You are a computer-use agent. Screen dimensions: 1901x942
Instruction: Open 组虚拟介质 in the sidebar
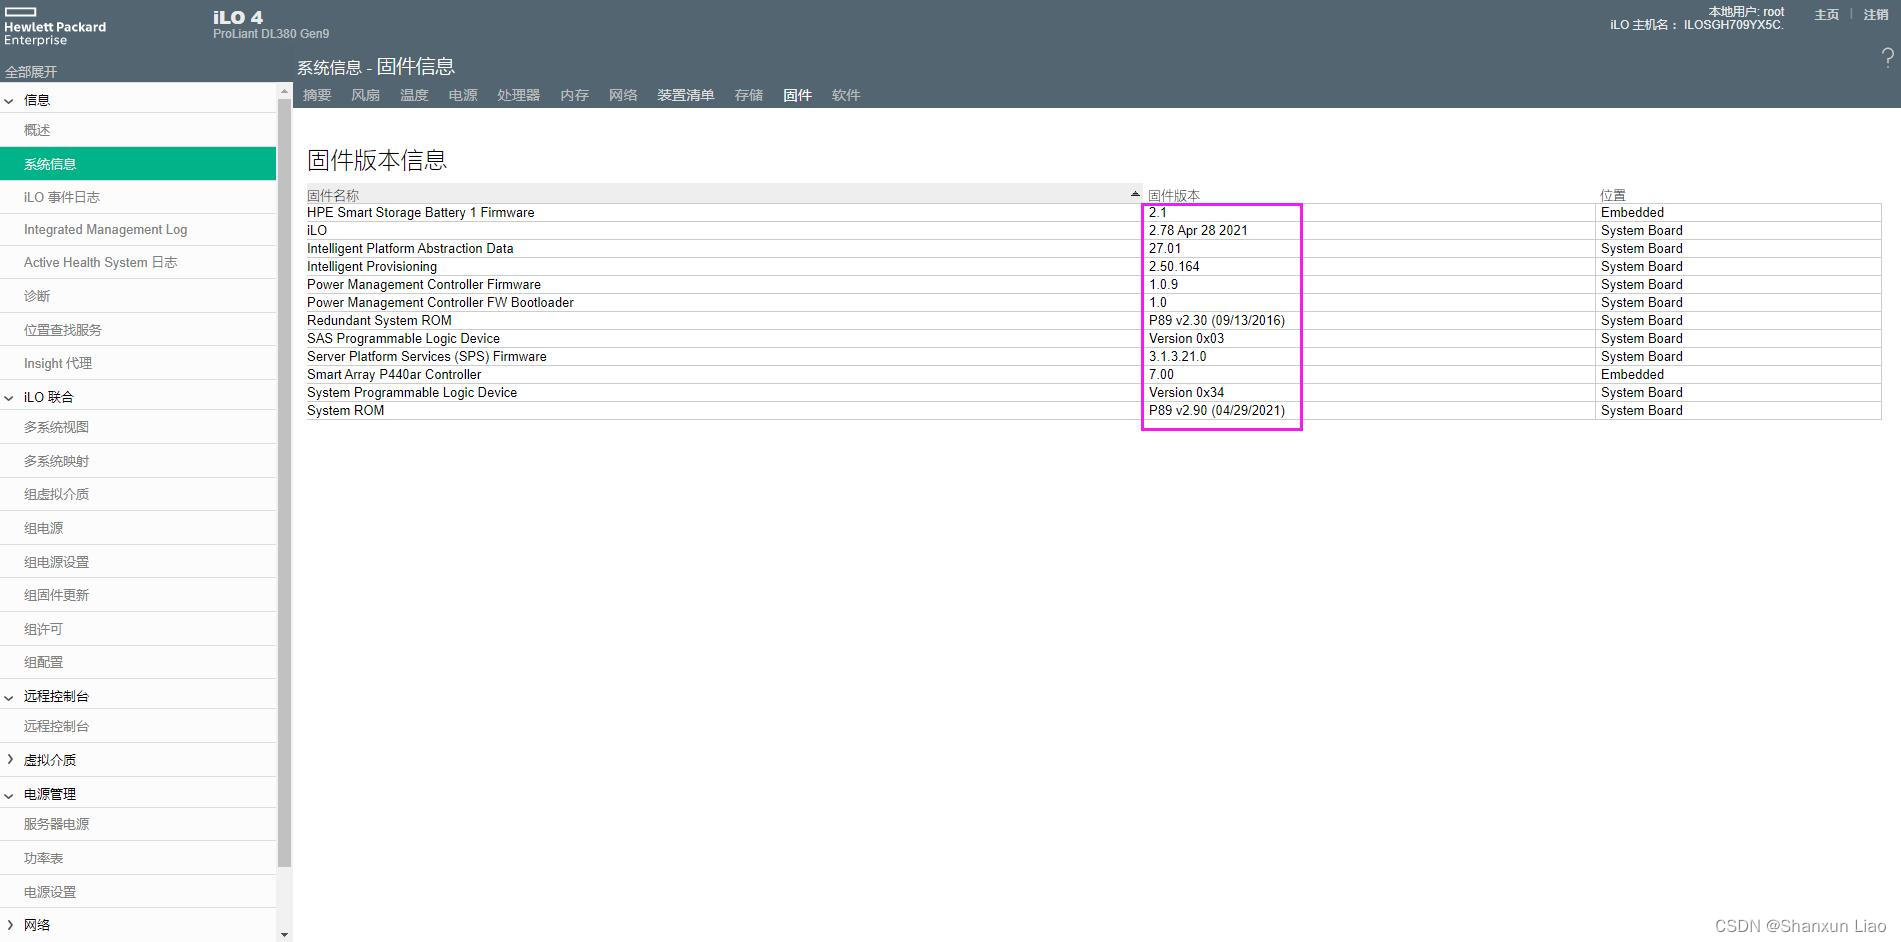[x=138, y=494]
